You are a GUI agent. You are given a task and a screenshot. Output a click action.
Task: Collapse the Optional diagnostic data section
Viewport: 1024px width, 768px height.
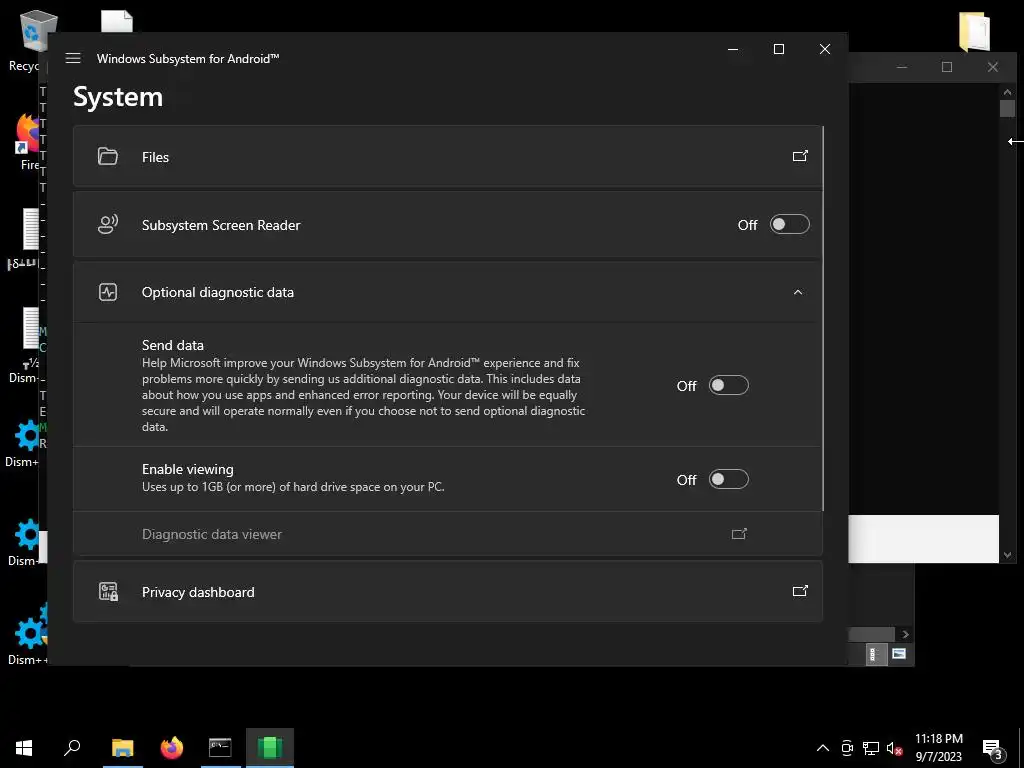pyautogui.click(x=797, y=293)
